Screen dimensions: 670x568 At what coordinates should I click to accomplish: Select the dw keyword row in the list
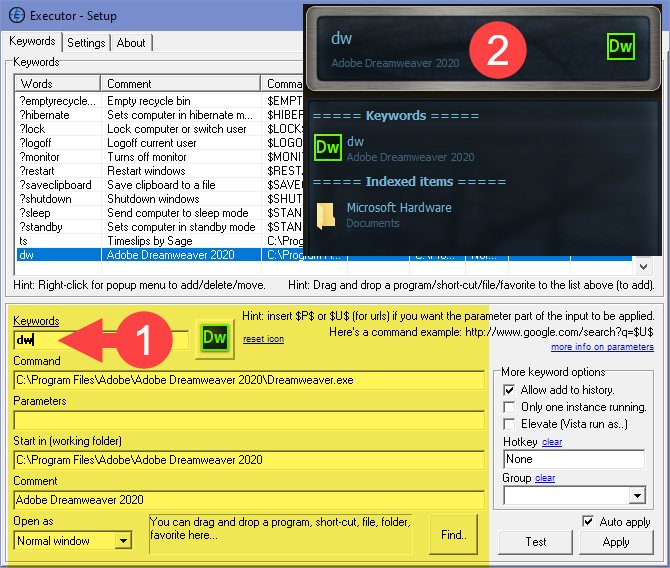[324, 255]
